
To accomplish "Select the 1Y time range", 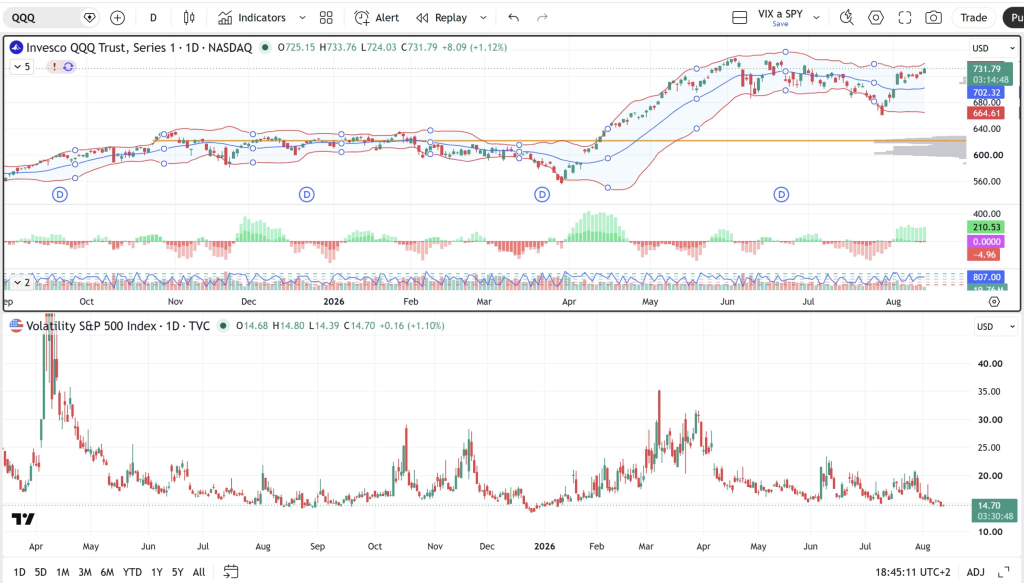I will (157, 572).
